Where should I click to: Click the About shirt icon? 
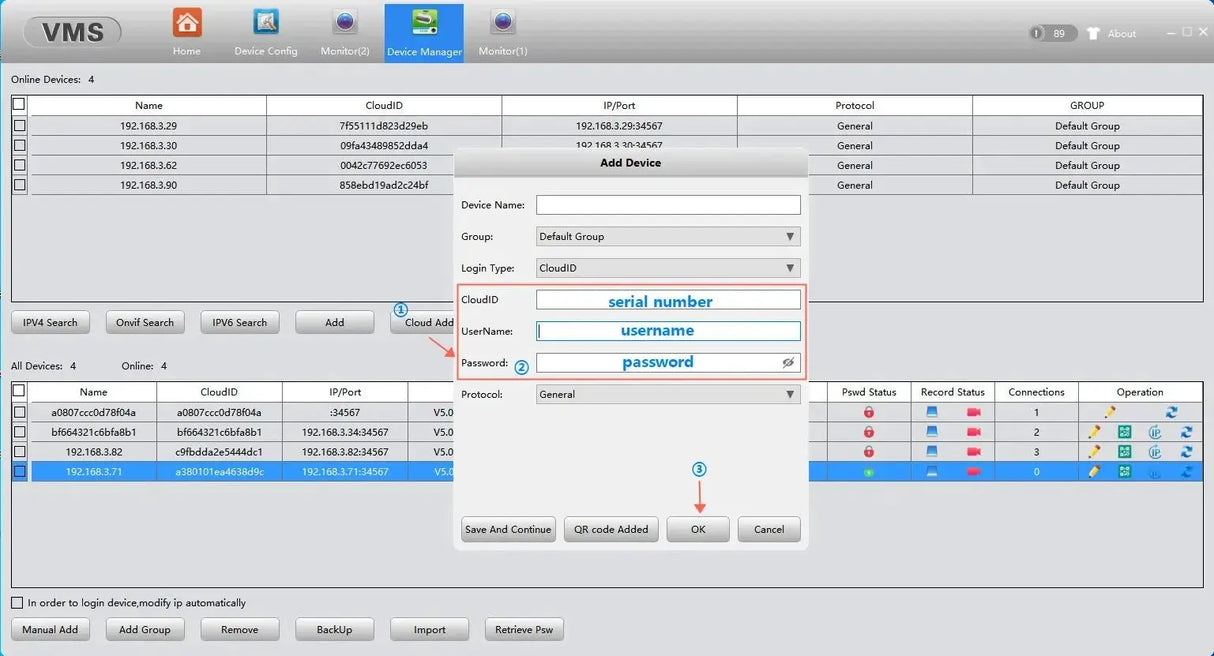point(1092,33)
